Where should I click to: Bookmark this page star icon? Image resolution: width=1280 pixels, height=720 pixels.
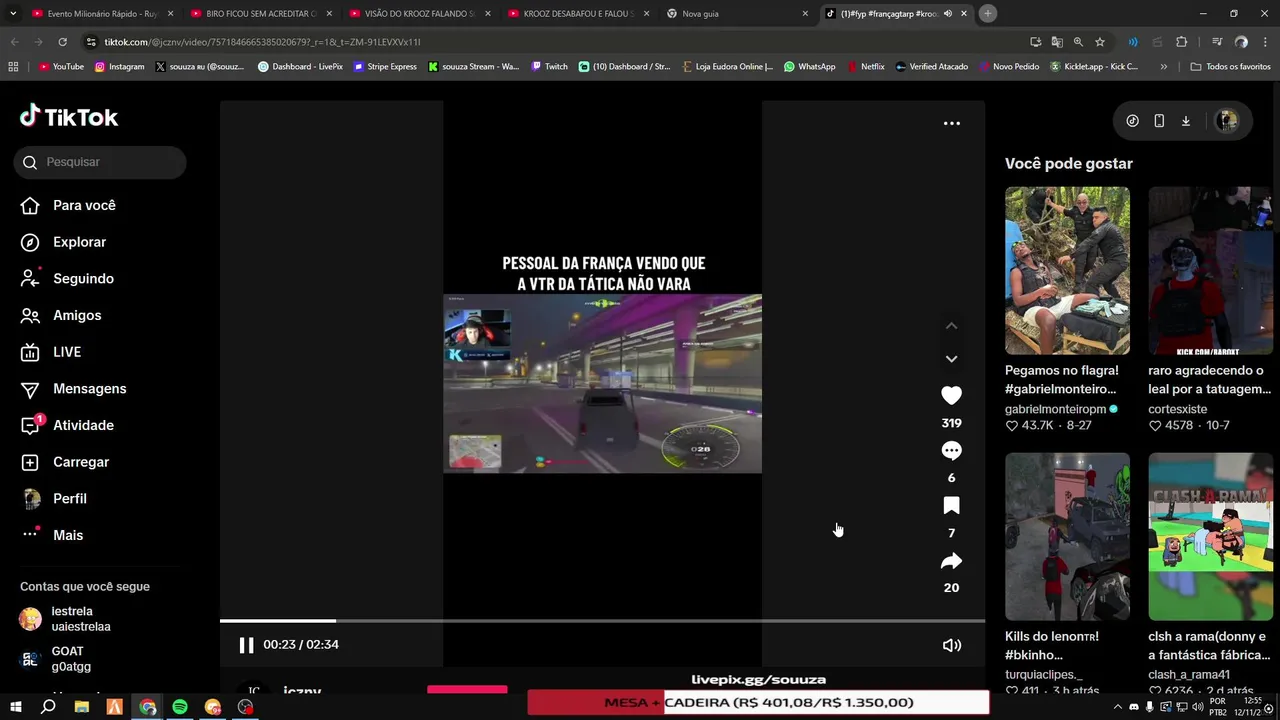point(1100,42)
